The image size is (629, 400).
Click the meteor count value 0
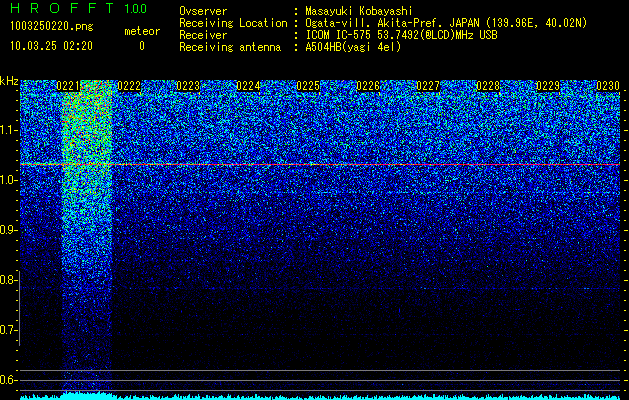coord(142,46)
